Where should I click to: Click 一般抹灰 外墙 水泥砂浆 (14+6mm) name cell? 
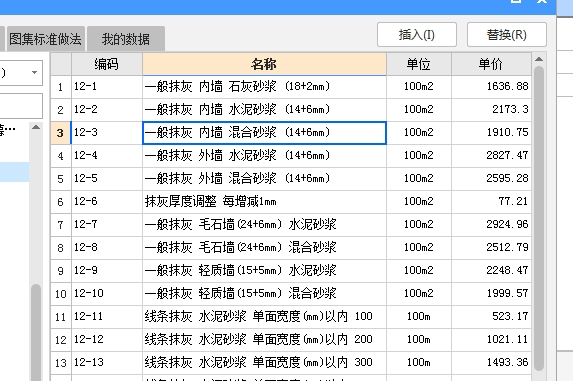pyautogui.click(x=264, y=156)
